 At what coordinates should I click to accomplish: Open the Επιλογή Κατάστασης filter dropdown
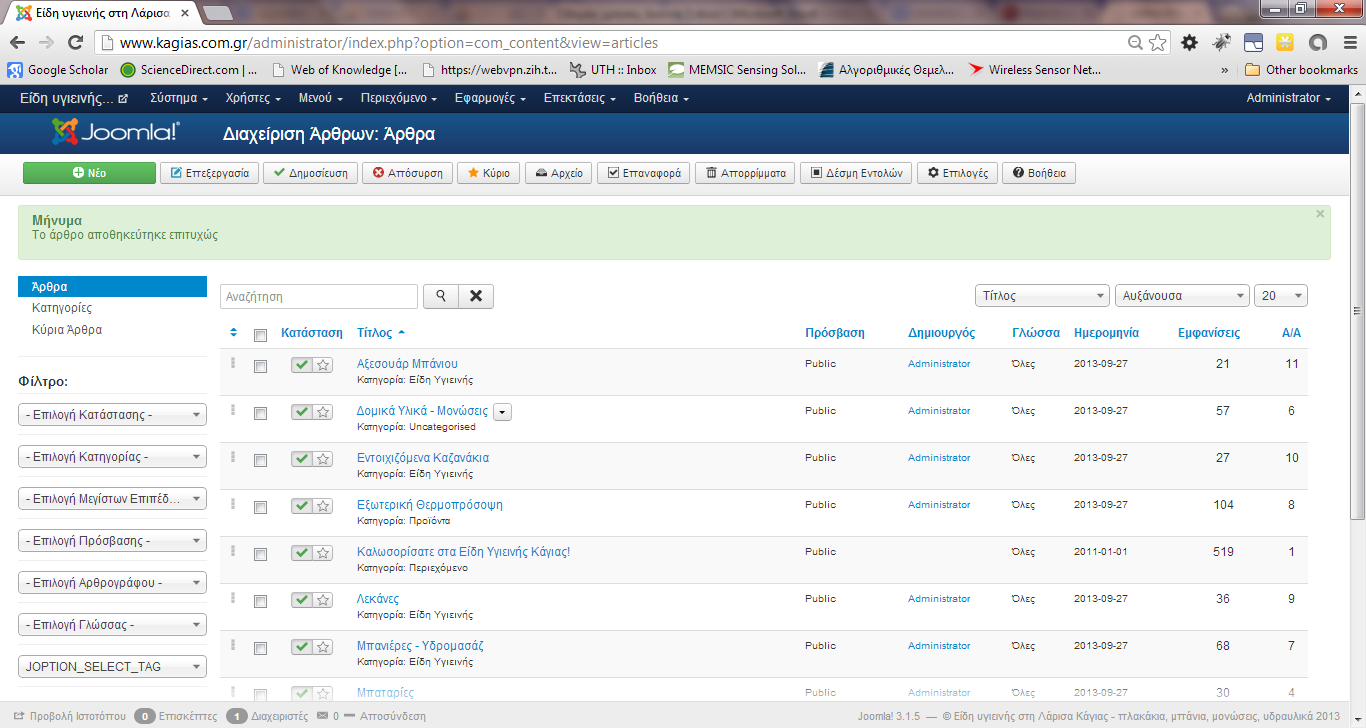click(112, 415)
